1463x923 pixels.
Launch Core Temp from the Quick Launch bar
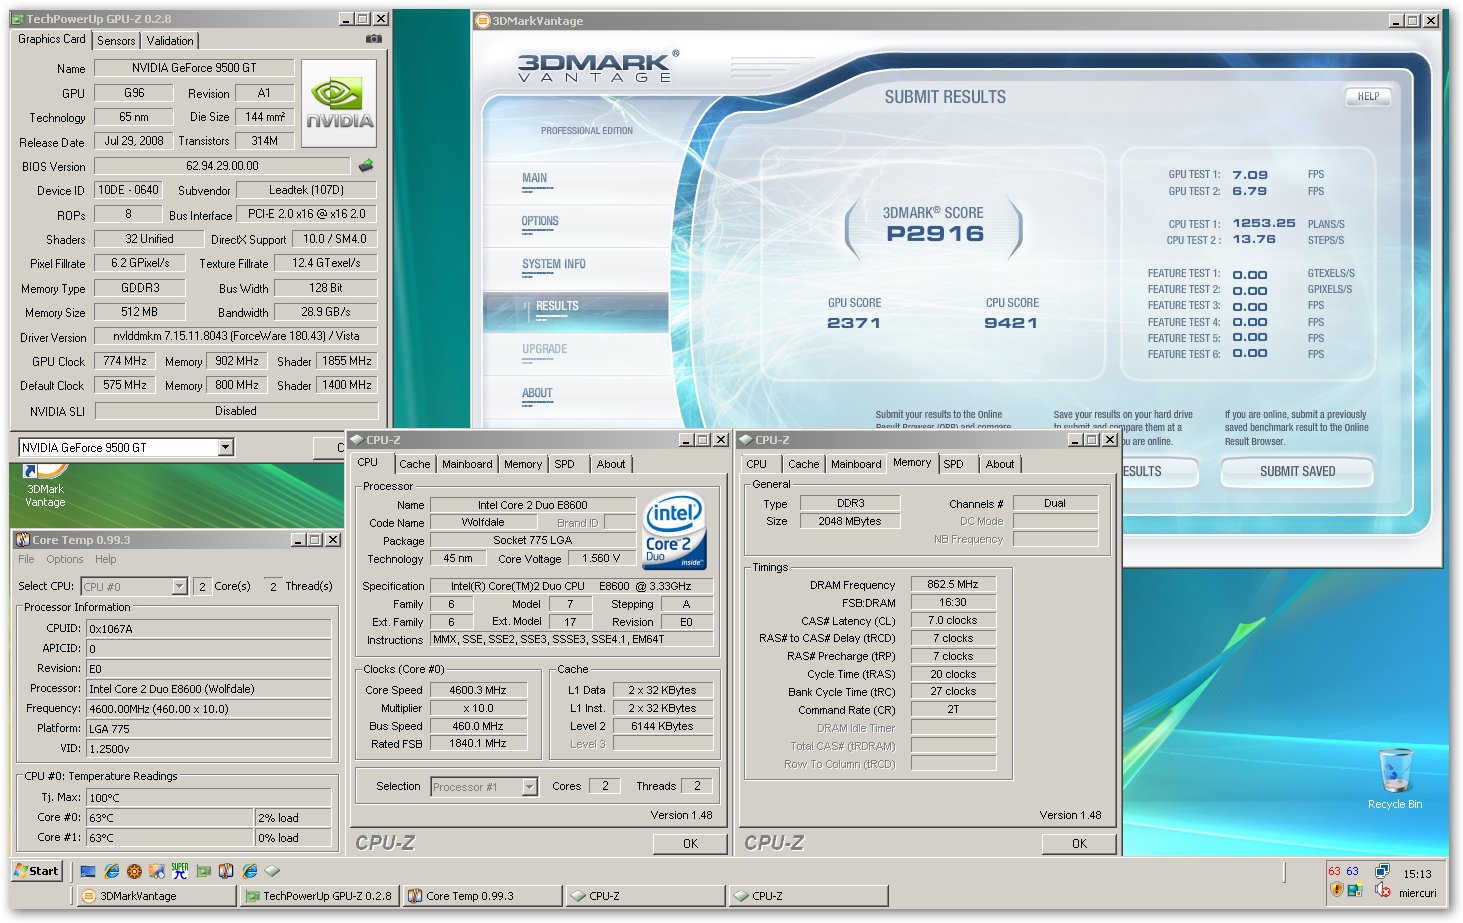click(x=226, y=872)
